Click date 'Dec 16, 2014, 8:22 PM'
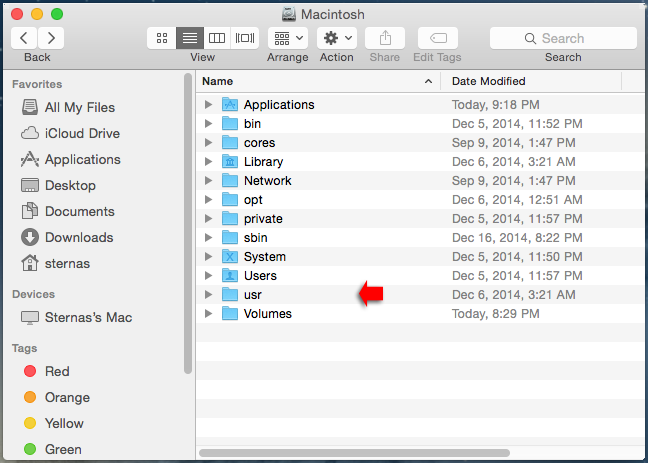The height and width of the screenshot is (463, 648). (517, 238)
